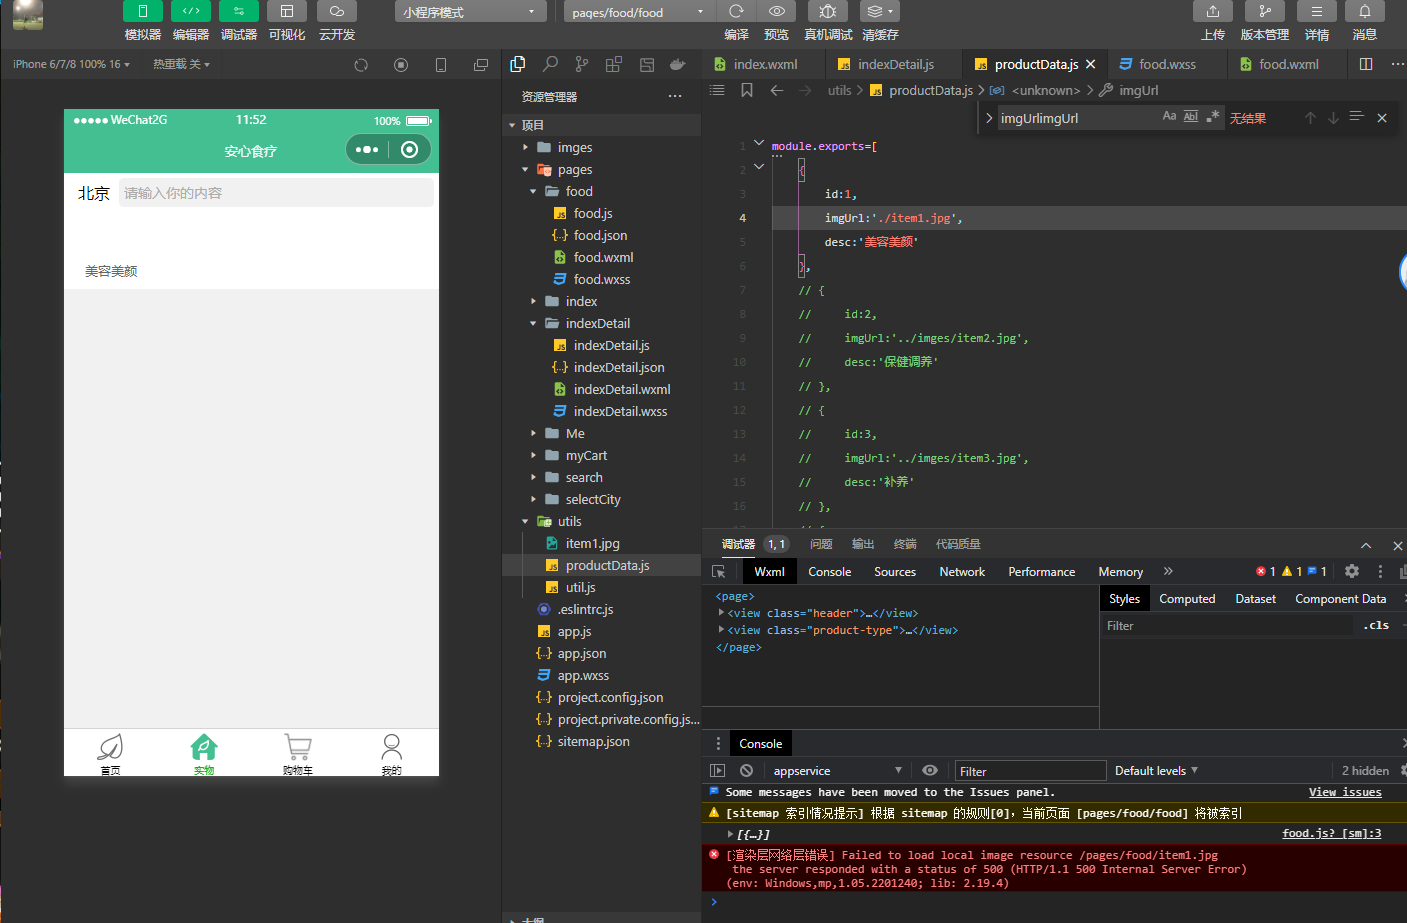Toggle match whole word in find
1407x923 pixels.
(x=1191, y=117)
